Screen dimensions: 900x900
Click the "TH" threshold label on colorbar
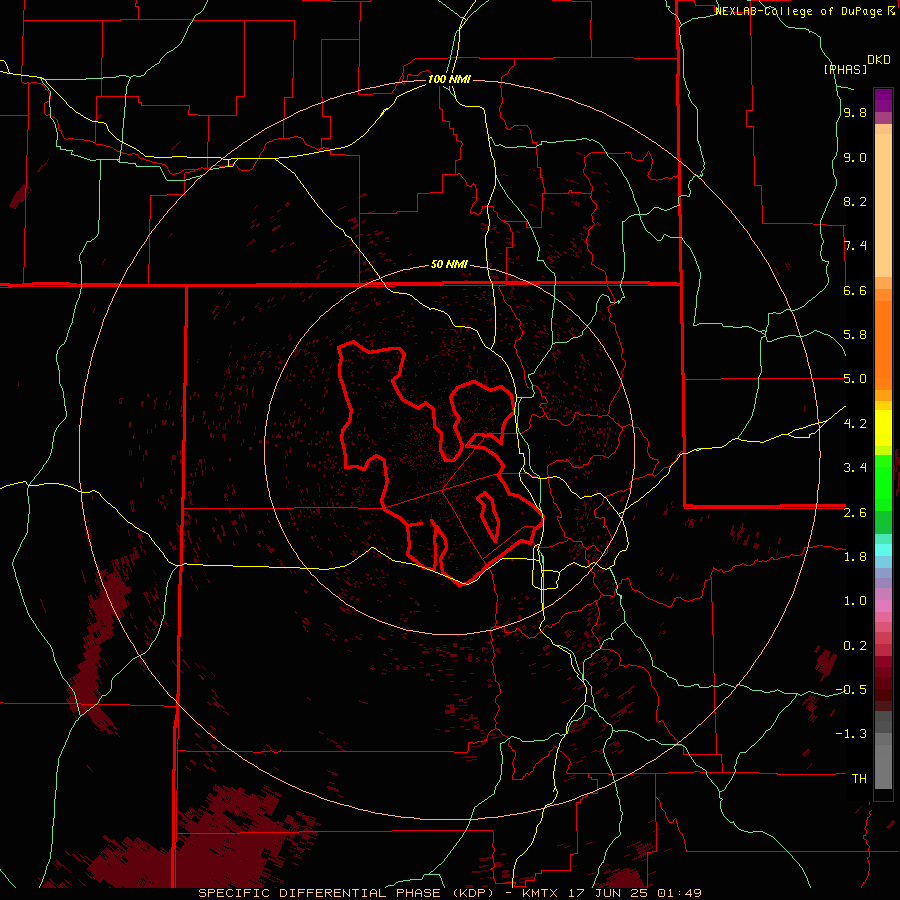859,779
